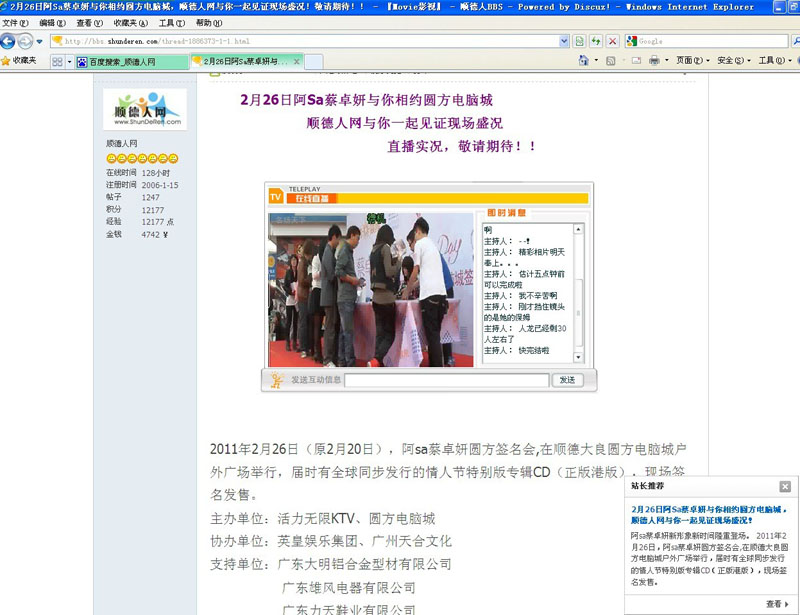Select the 在线直播 tab in the player

coord(312,199)
